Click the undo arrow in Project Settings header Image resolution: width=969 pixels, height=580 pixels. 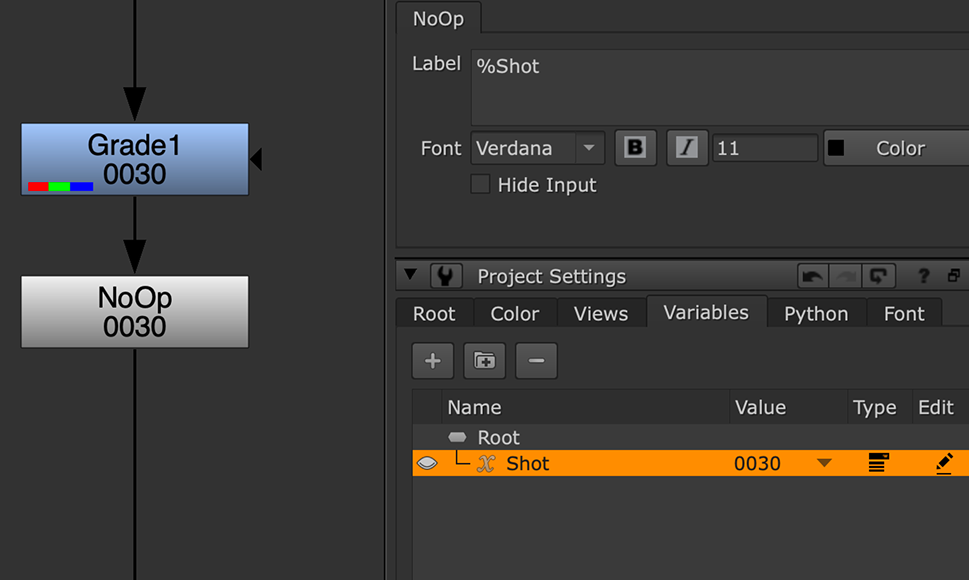pos(811,276)
